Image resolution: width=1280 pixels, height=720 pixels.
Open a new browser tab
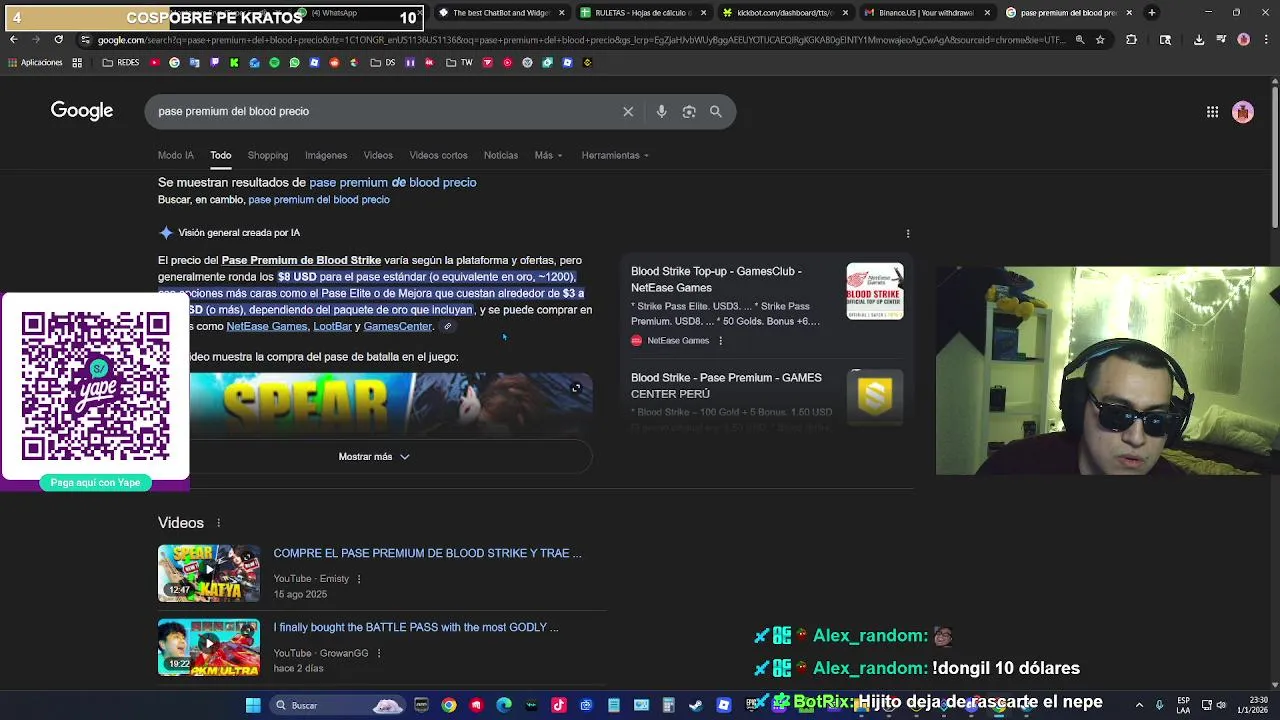click(x=1152, y=13)
